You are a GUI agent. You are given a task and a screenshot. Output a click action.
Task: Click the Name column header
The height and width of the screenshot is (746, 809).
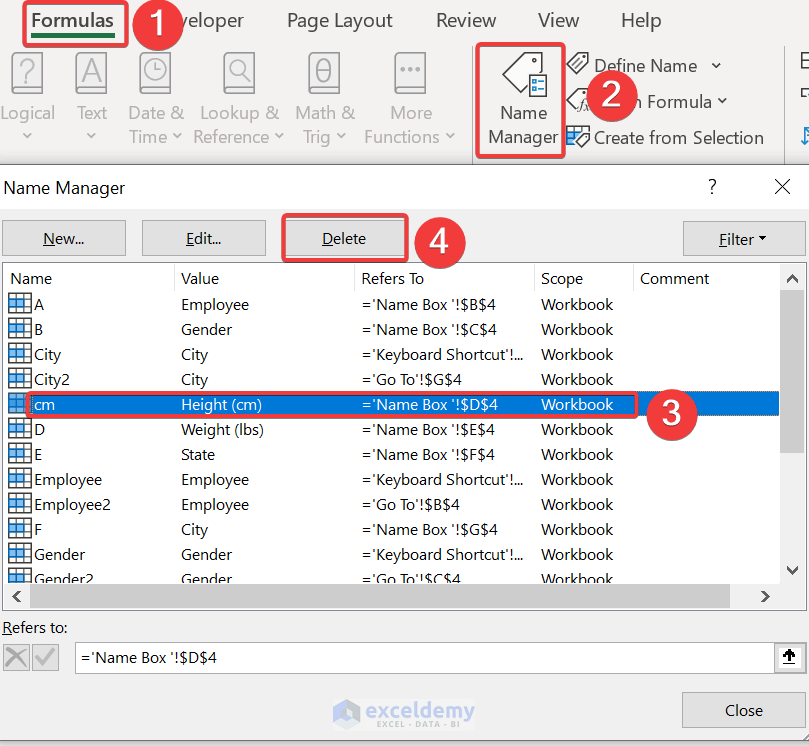(x=90, y=279)
